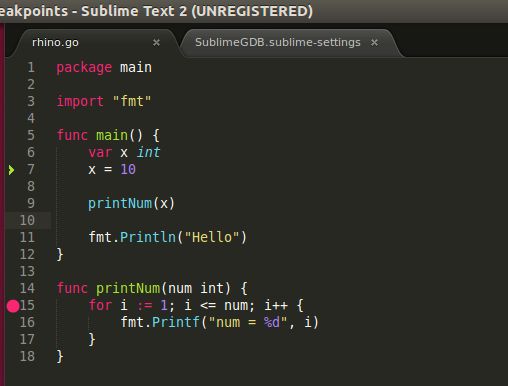Screen dimensions: 508x386
Task: Click the italic 'int' type on line 6
Action: (148, 152)
